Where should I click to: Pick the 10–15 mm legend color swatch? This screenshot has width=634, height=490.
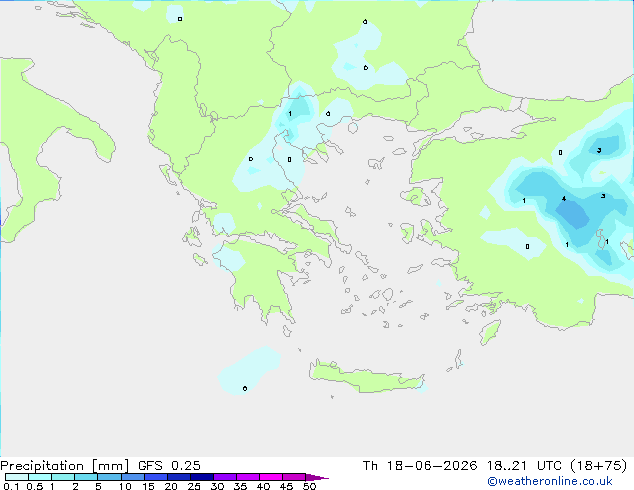133,477
